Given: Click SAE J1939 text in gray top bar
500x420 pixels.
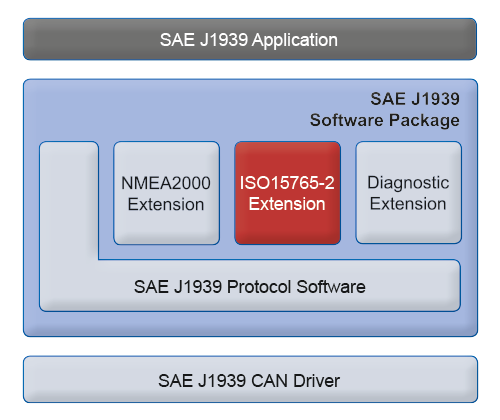Looking at the screenshot, I should click(204, 40).
